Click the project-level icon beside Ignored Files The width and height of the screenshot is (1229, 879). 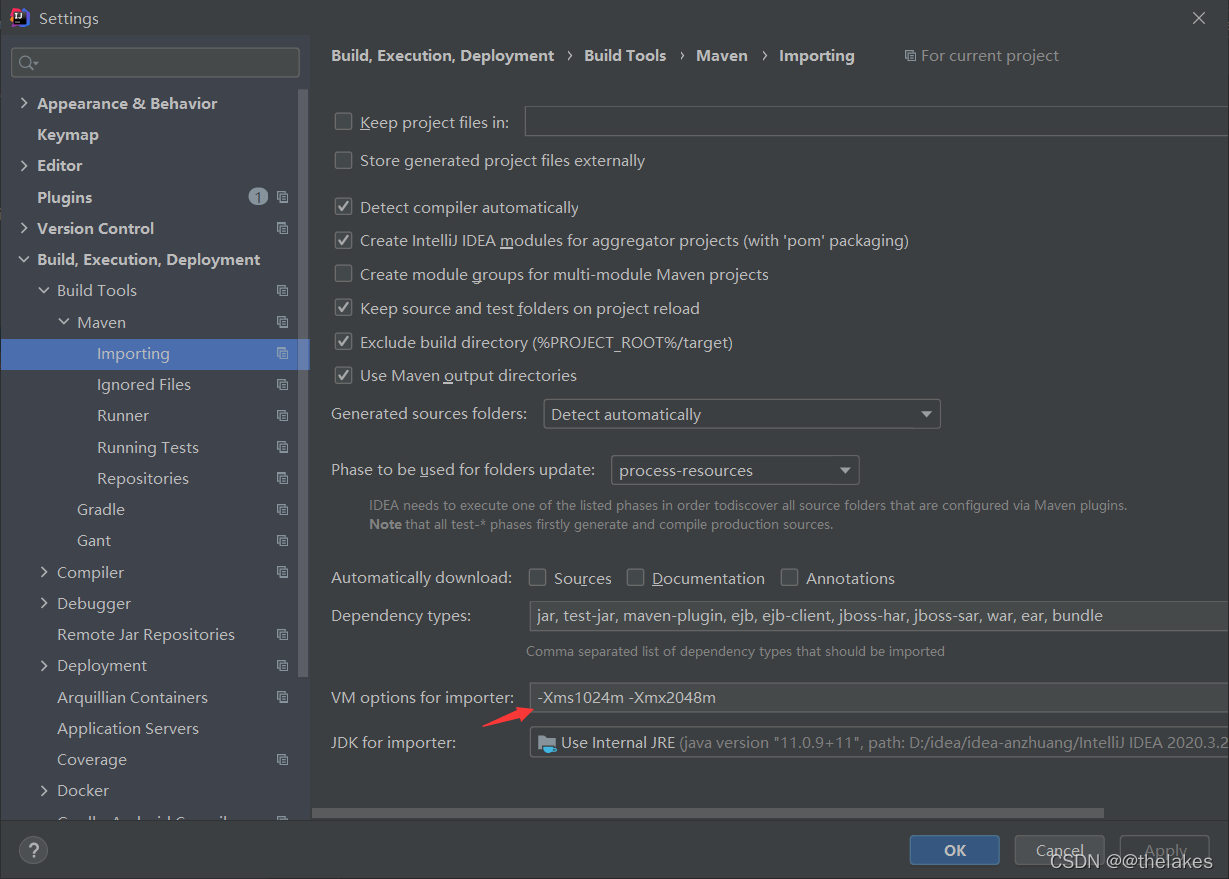[283, 384]
